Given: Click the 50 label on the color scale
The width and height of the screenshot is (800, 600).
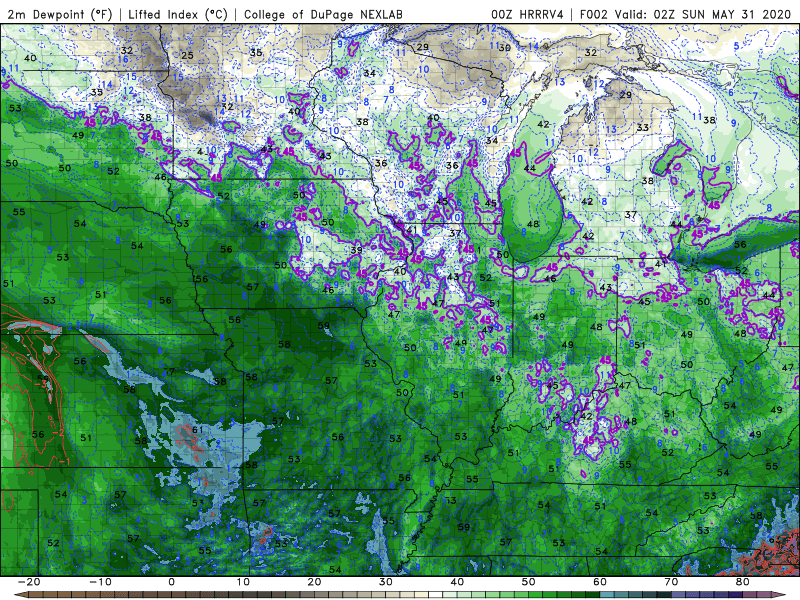Looking at the screenshot, I should pyautogui.click(x=529, y=582).
